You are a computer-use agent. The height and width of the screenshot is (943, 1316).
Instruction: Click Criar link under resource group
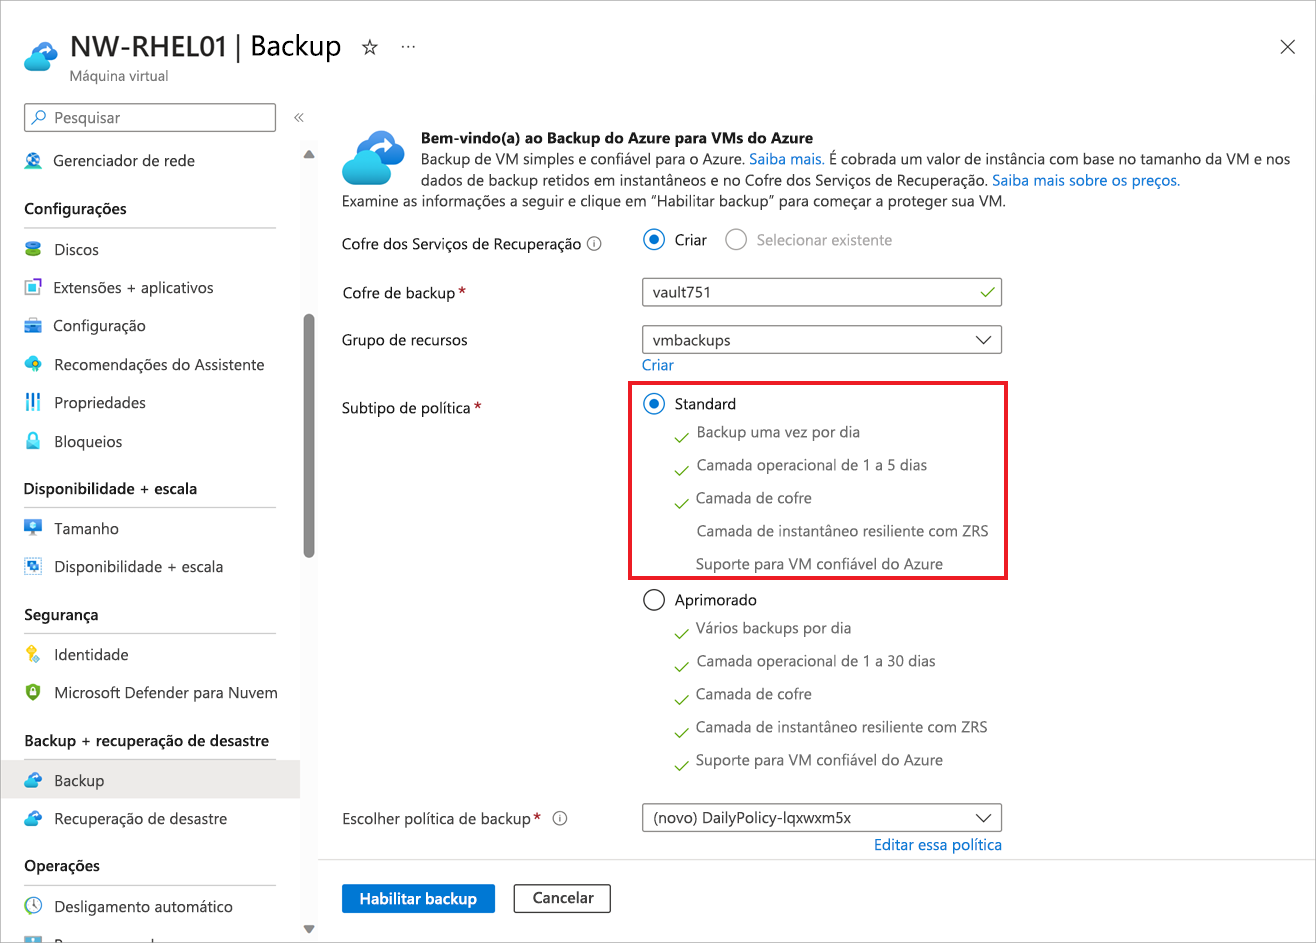(658, 365)
